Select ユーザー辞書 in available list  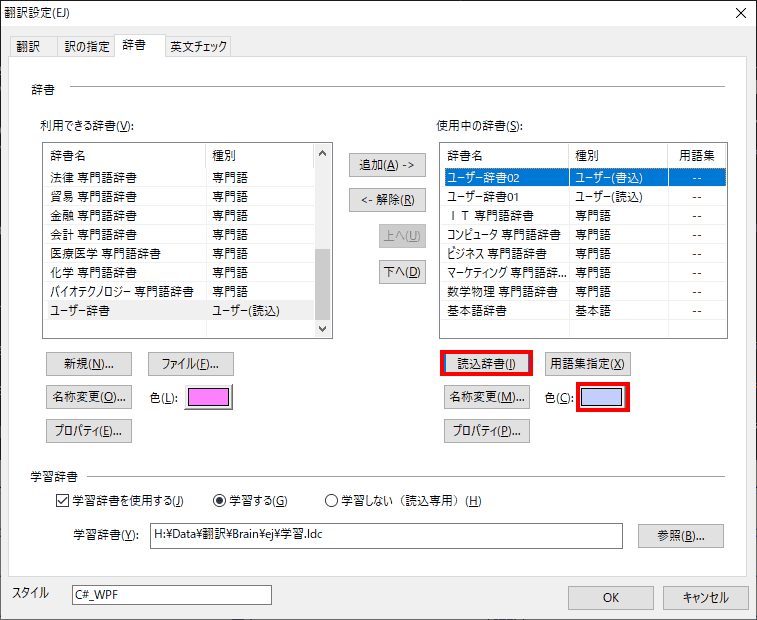pyautogui.click(x=179, y=310)
